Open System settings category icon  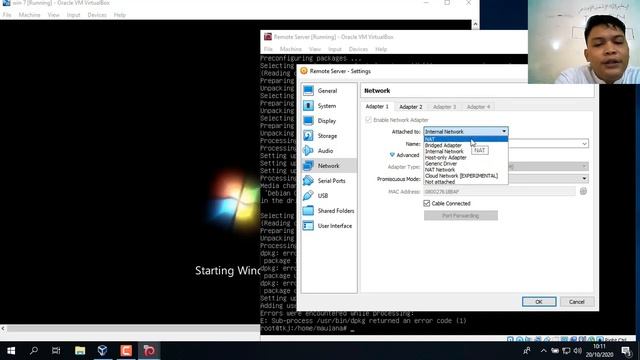coord(309,106)
